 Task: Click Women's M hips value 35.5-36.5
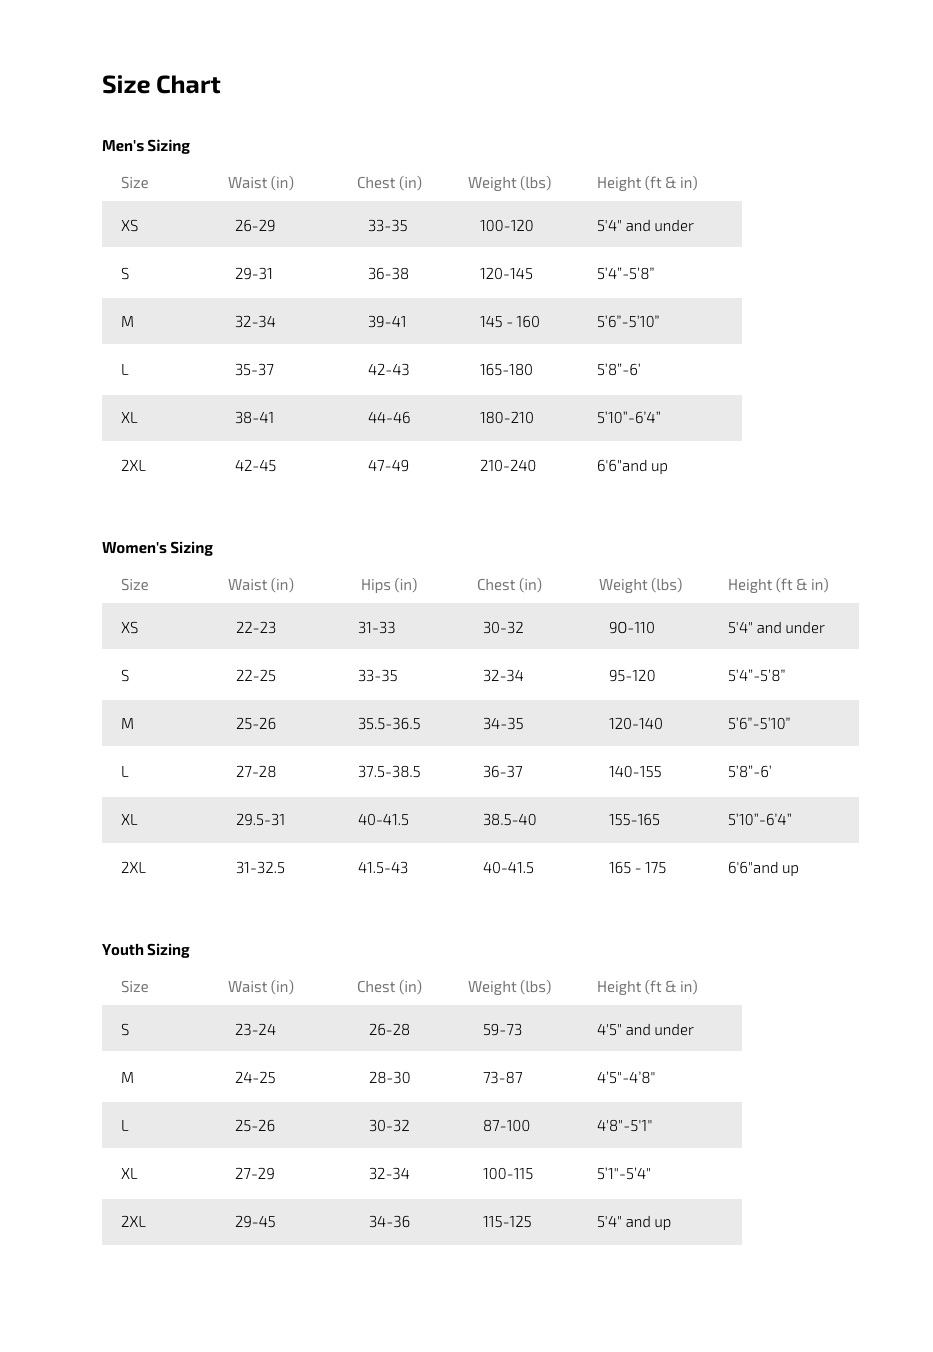coord(389,724)
